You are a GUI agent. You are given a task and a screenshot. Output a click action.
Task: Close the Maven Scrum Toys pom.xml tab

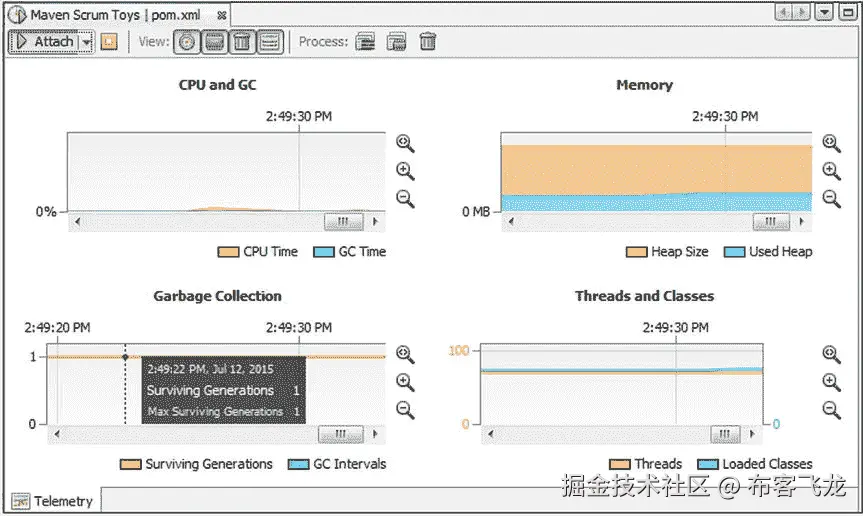[x=221, y=15]
